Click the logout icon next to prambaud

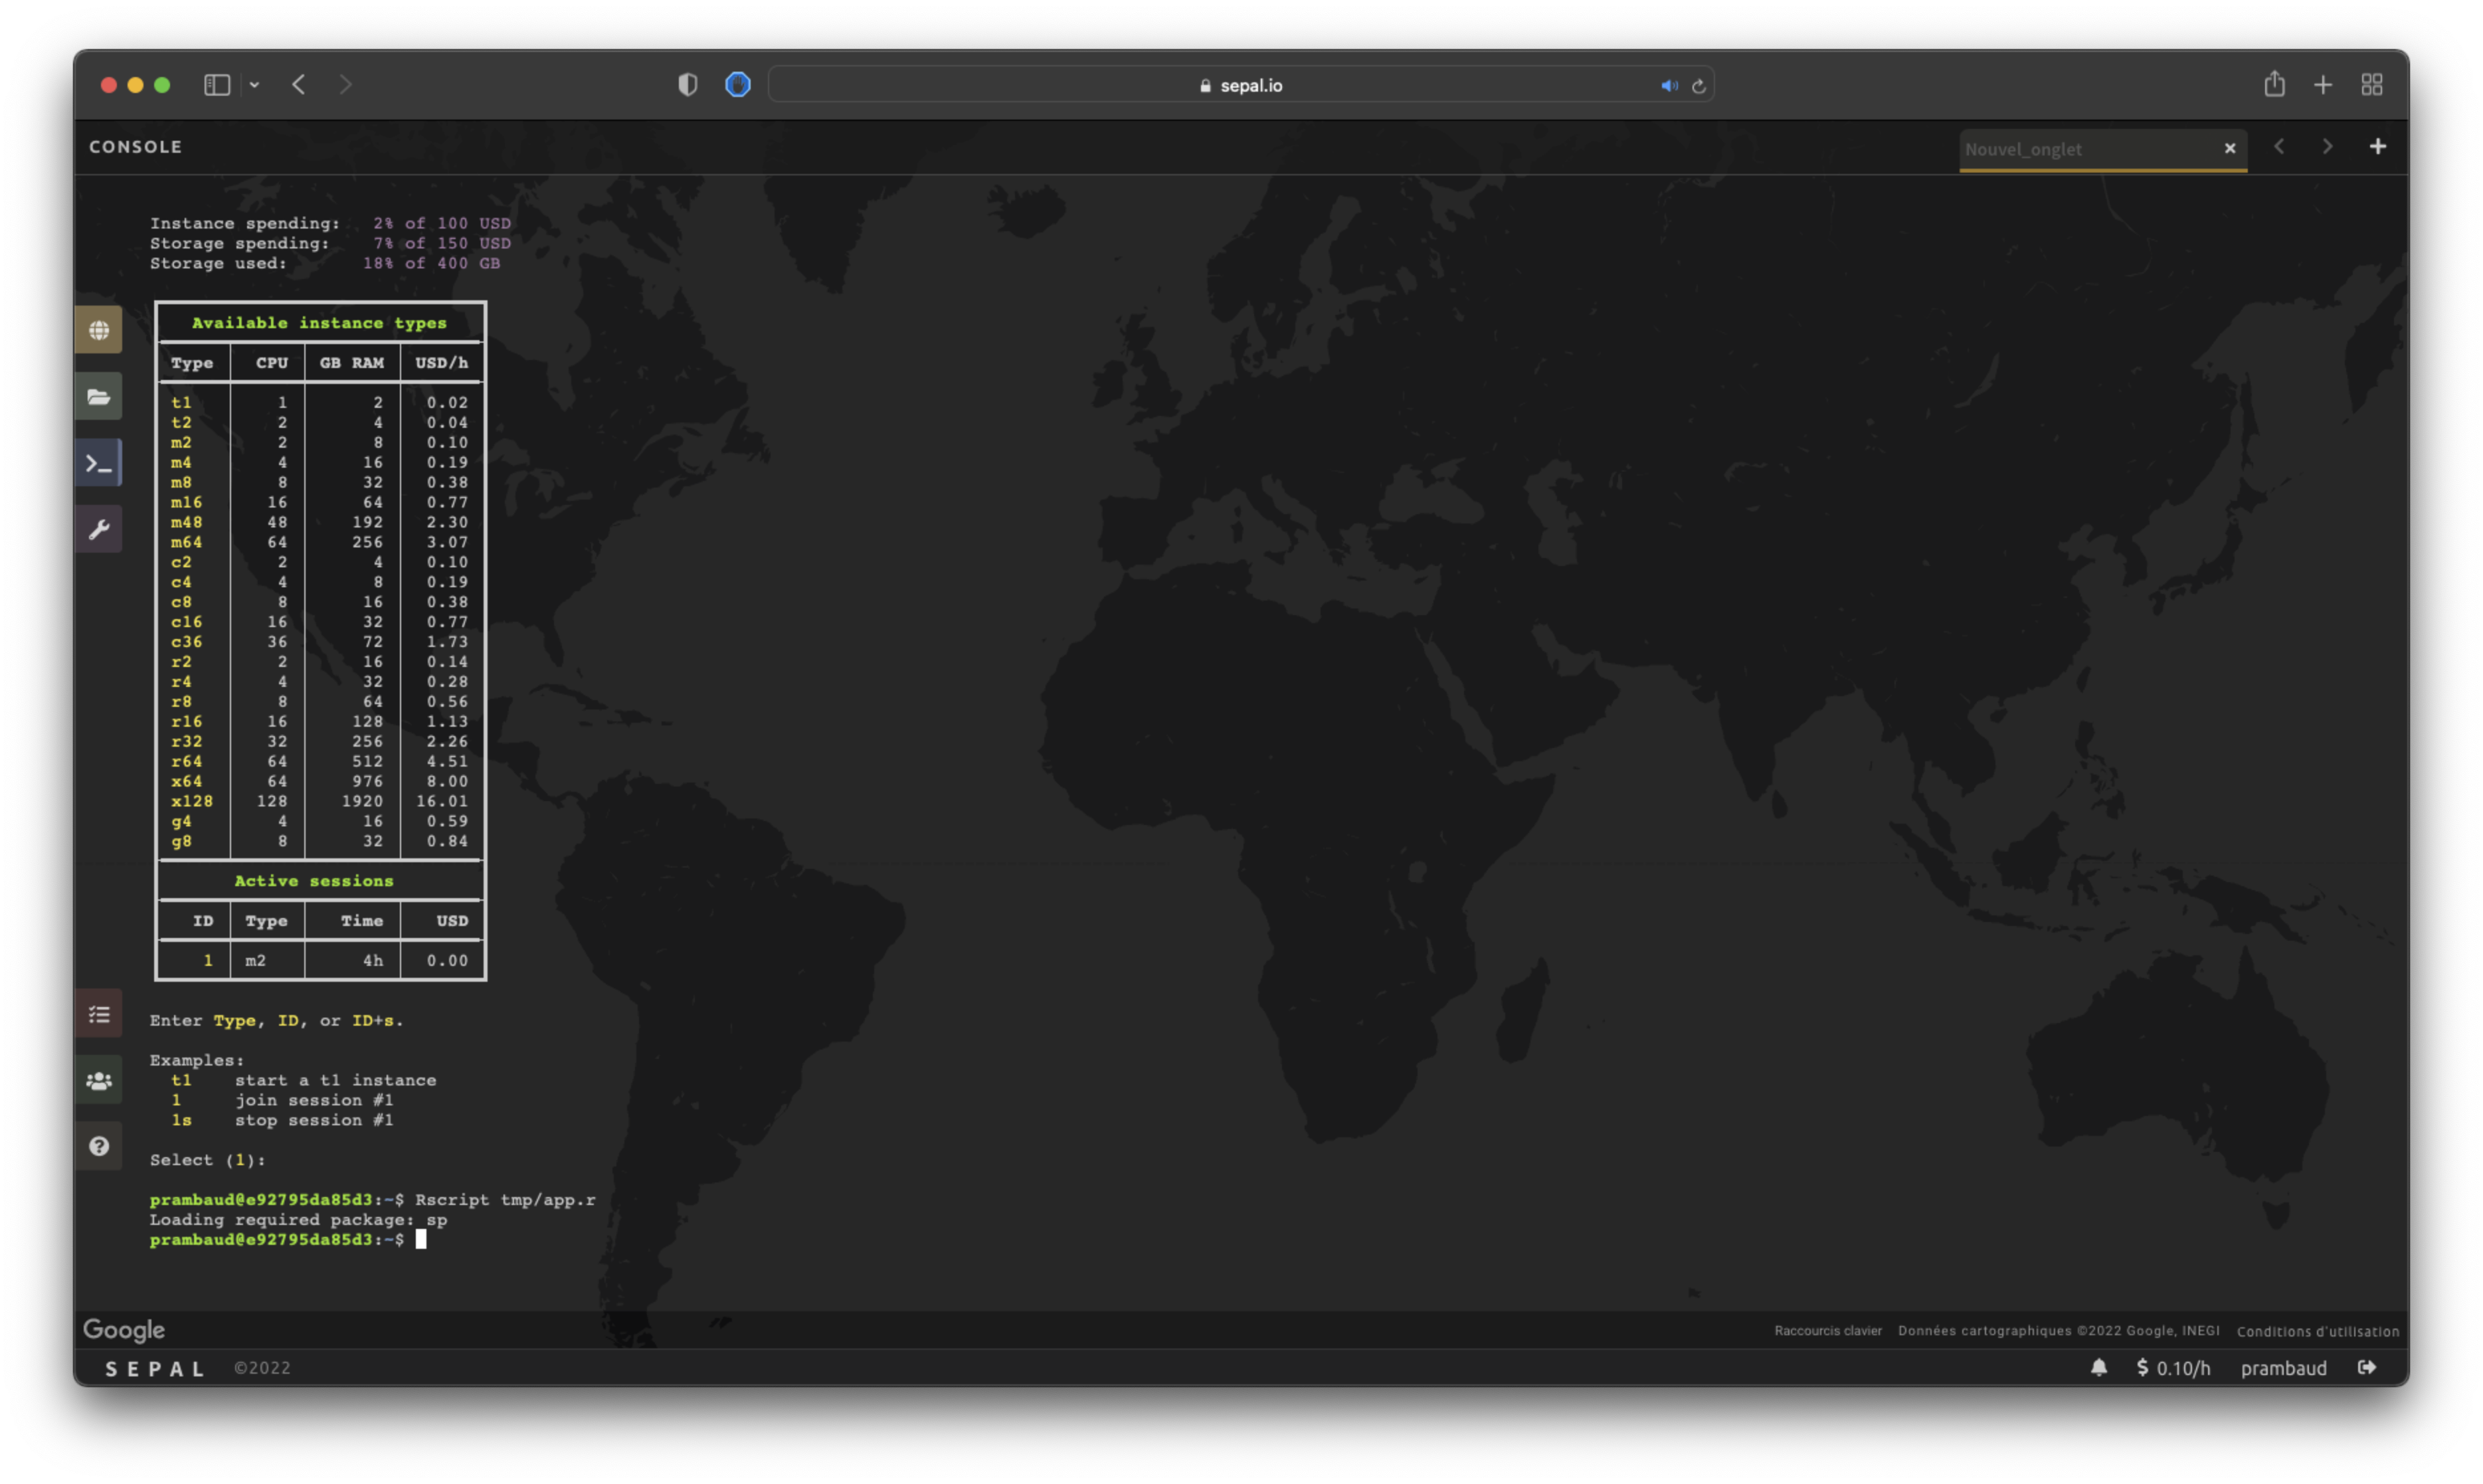(2366, 1368)
